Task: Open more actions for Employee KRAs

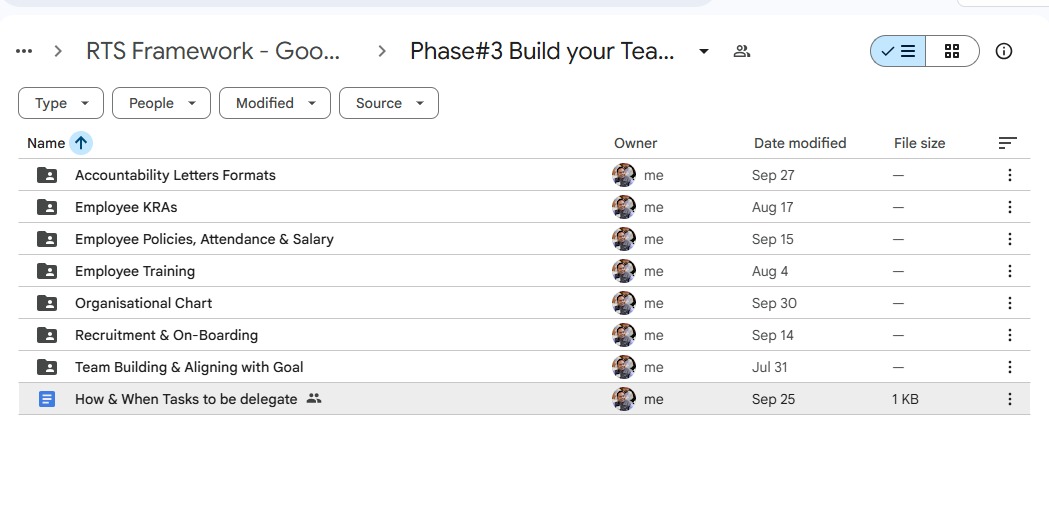Action: pos(1009,207)
